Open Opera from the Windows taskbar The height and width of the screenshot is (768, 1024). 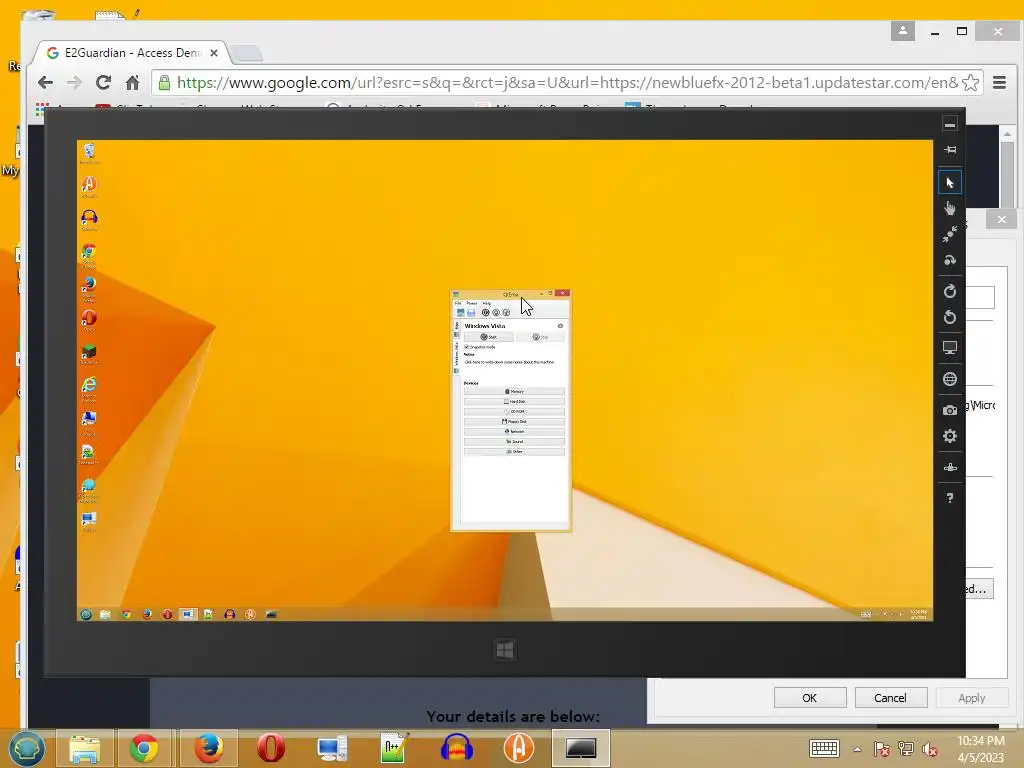[x=270, y=748]
